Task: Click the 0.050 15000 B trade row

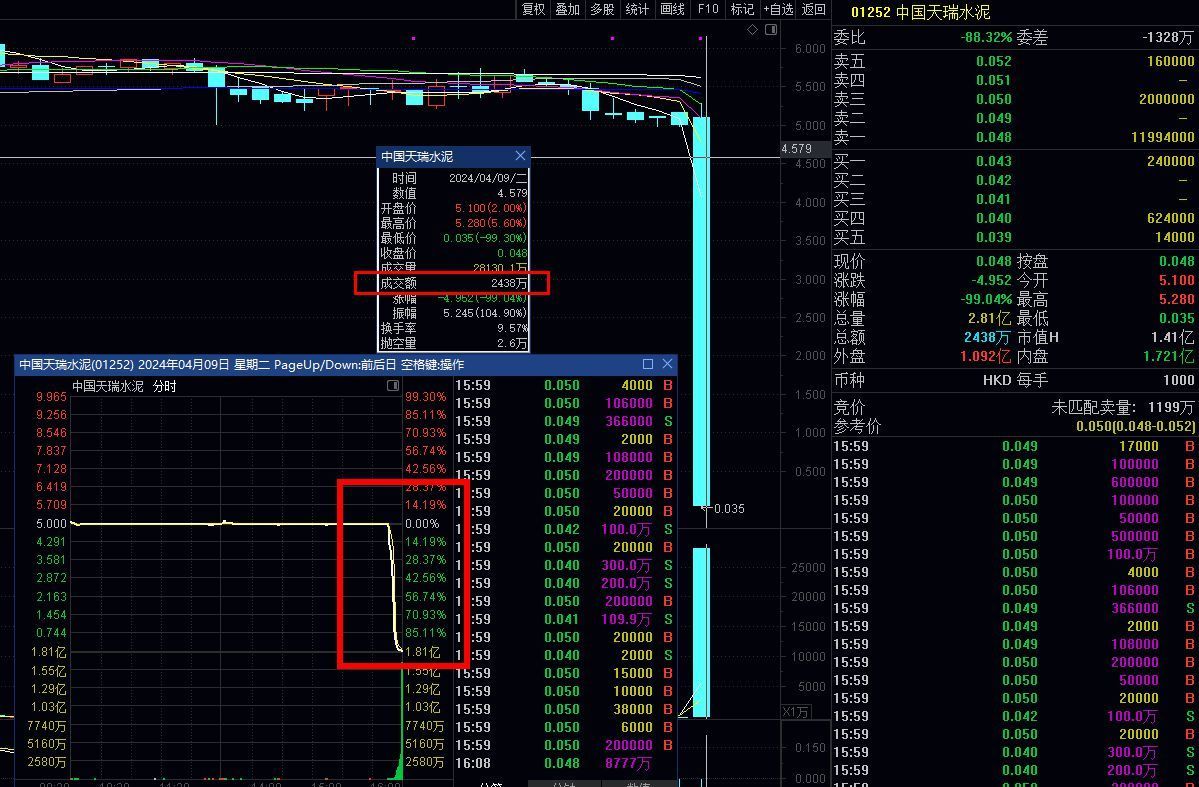Action: pyautogui.click(x=565, y=673)
